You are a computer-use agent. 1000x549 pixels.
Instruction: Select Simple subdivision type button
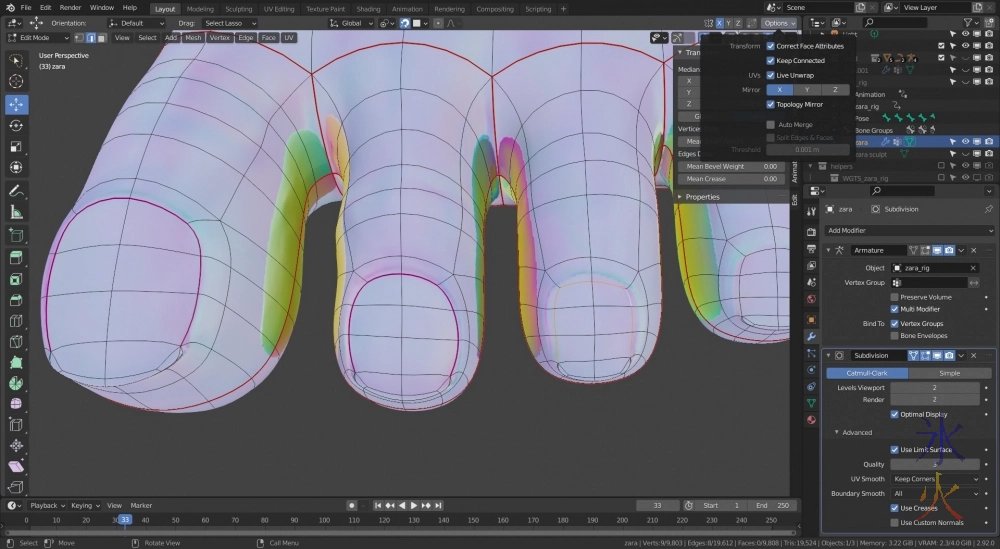949,373
